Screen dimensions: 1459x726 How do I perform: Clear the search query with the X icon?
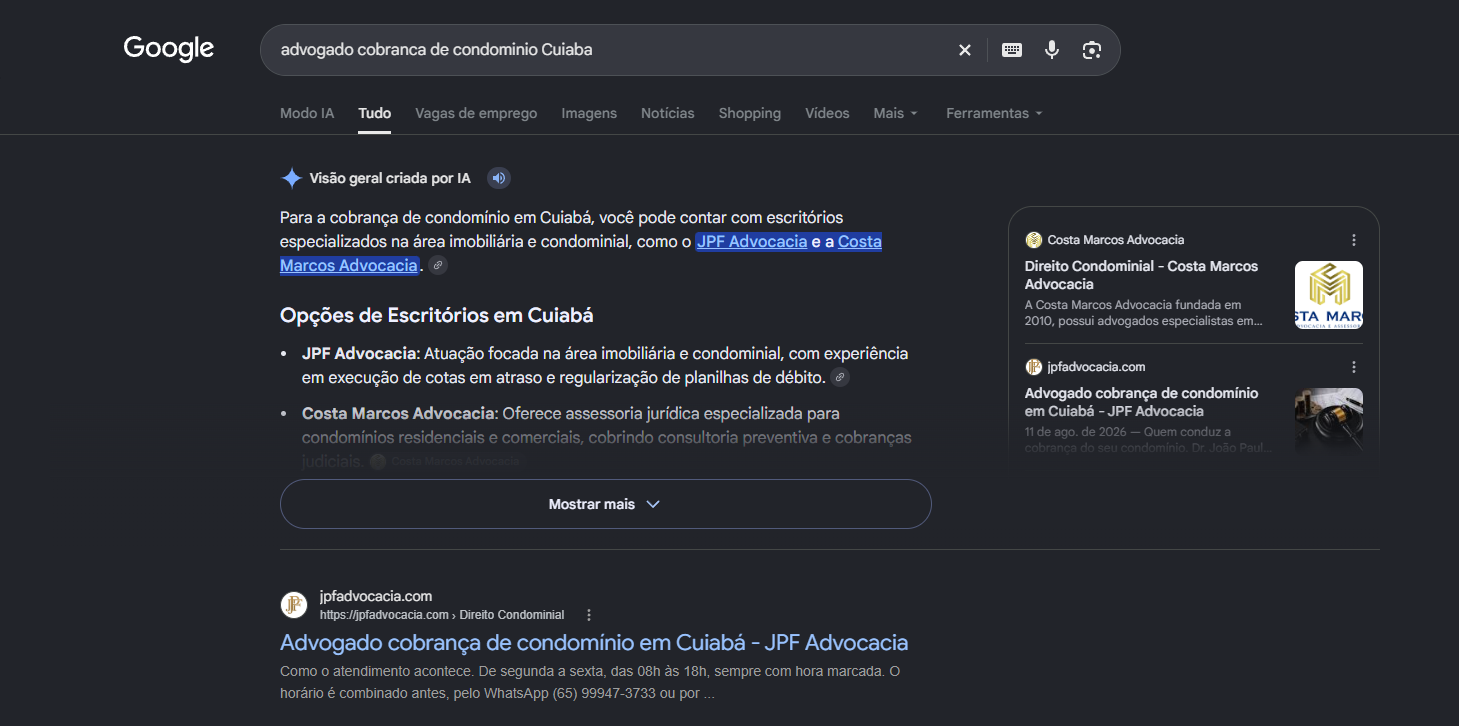965,50
